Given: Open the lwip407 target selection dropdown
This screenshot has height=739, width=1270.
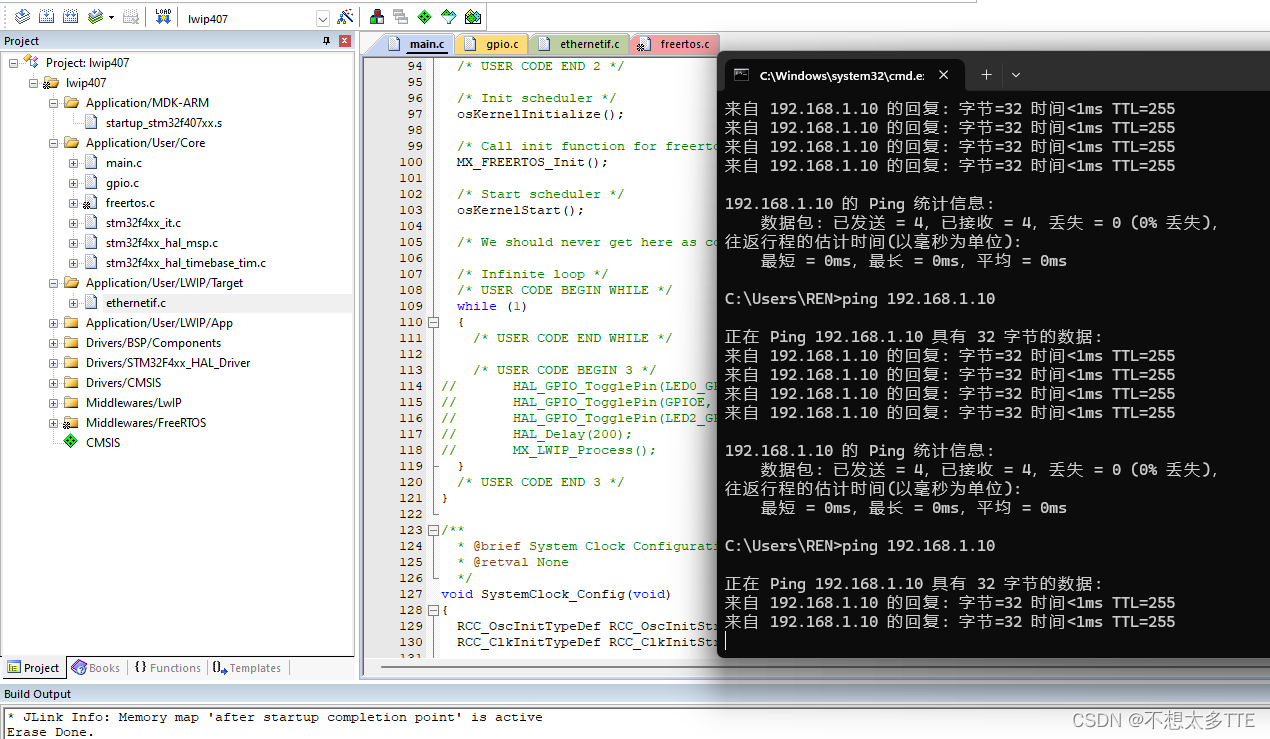Looking at the screenshot, I should (x=322, y=16).
